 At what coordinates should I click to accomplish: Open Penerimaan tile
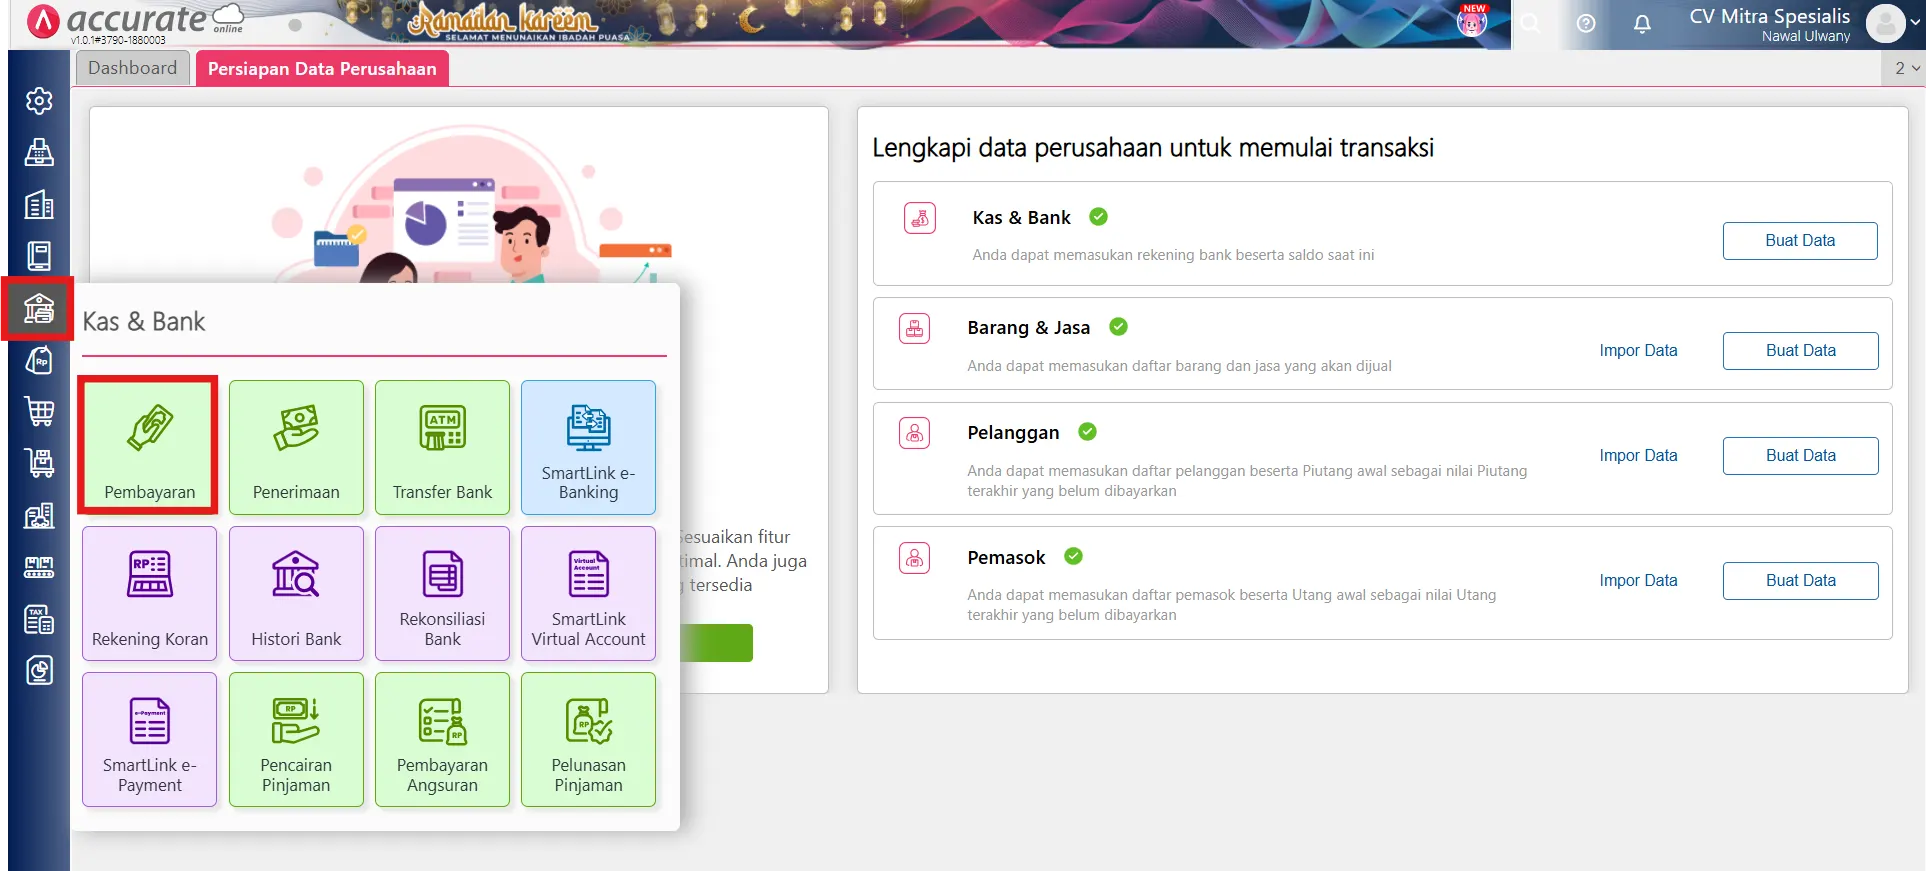point(296,447)
